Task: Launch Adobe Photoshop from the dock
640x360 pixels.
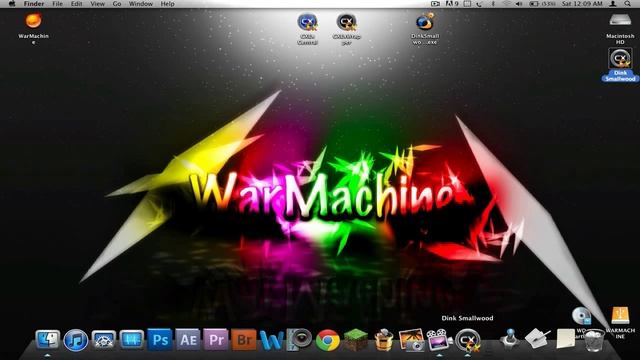Action: 160,340
